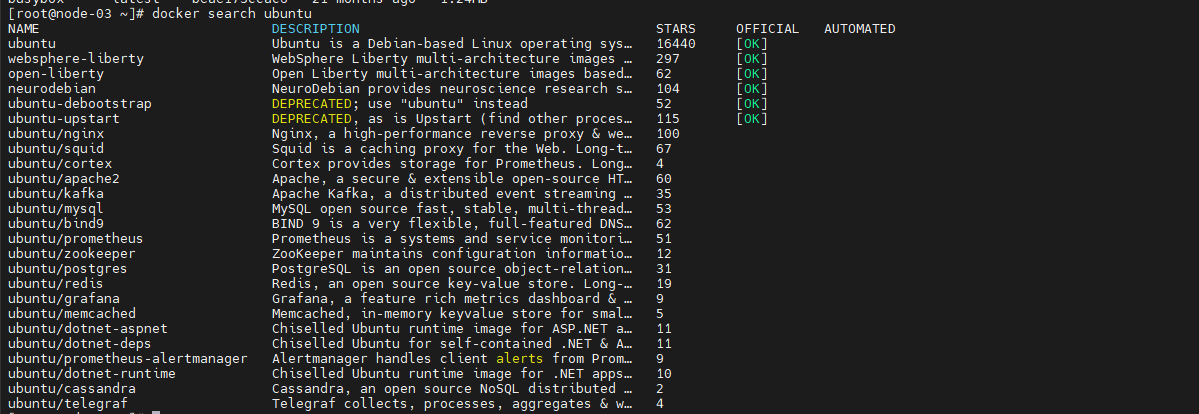Click the 'Apache Kafka, a distributed event streaming' description

pos(452,194)
